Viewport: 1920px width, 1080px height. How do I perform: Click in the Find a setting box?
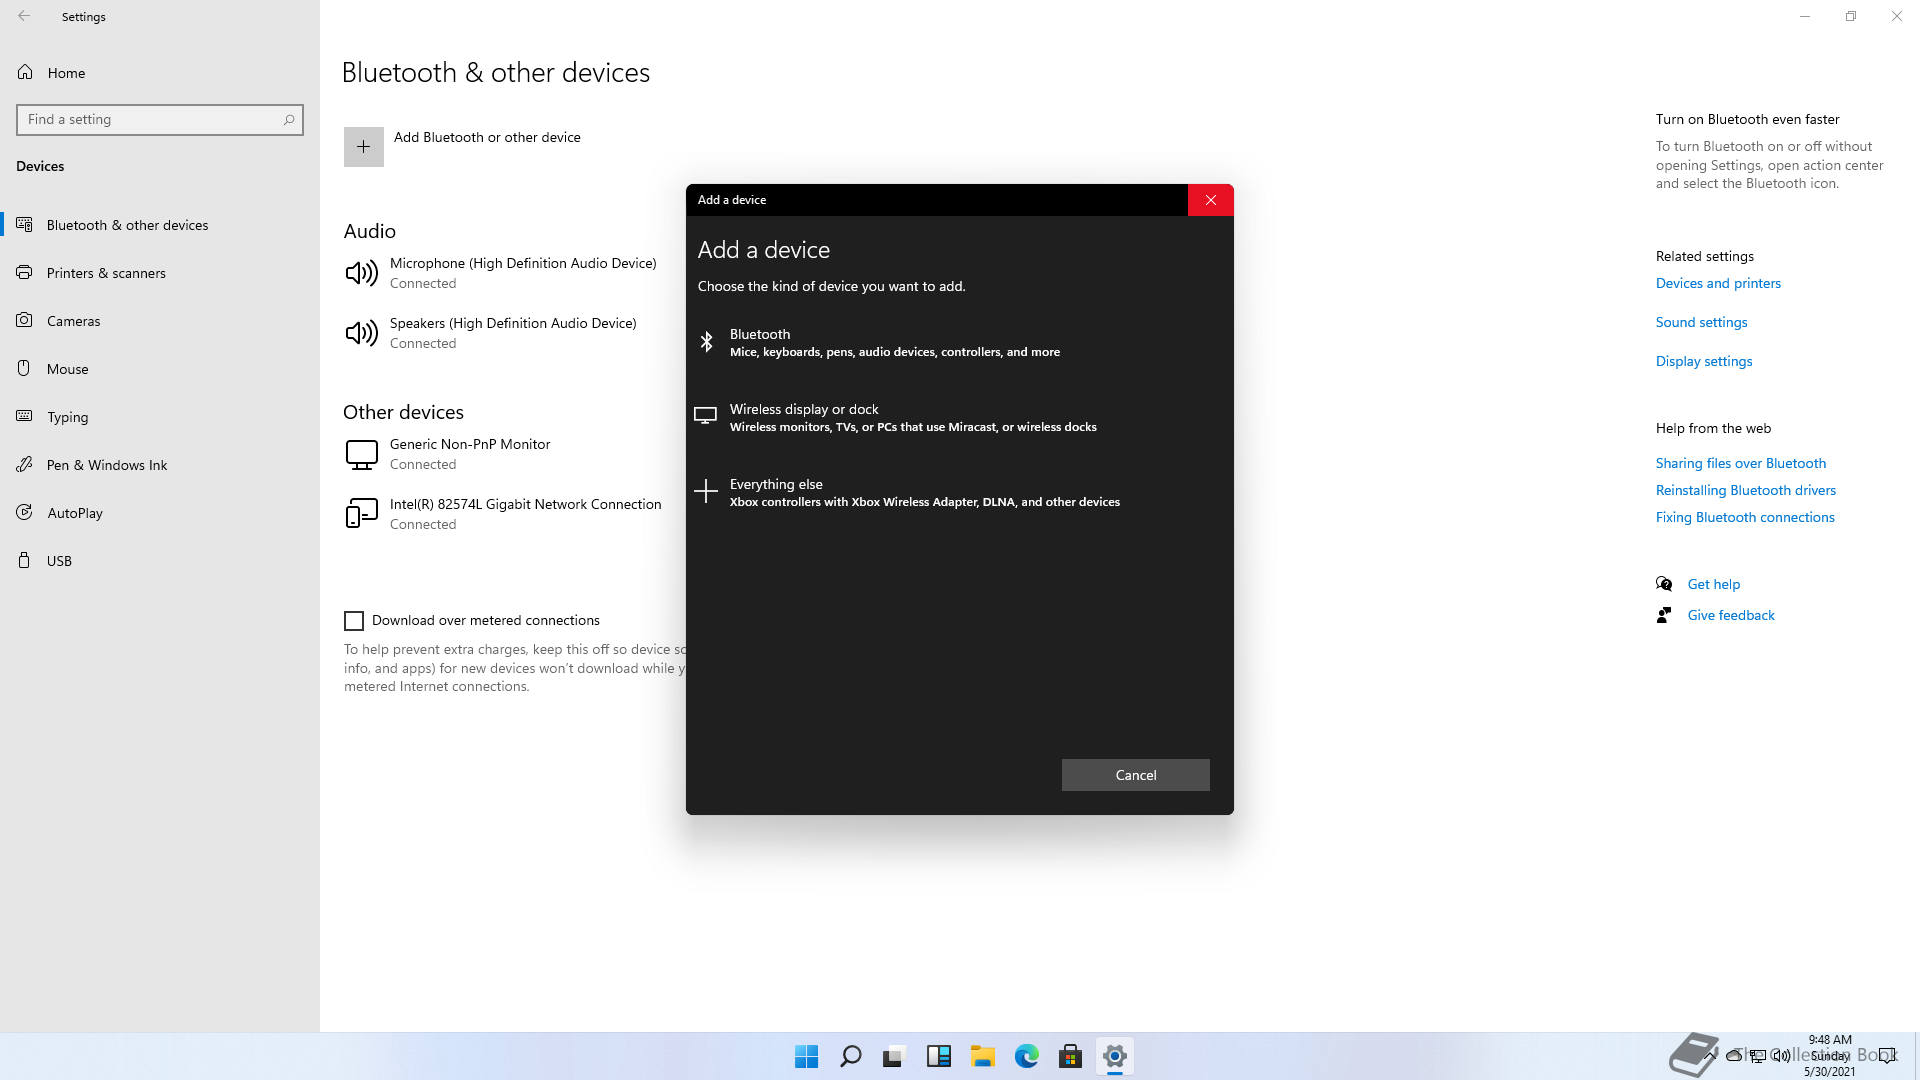click(150, 119)
